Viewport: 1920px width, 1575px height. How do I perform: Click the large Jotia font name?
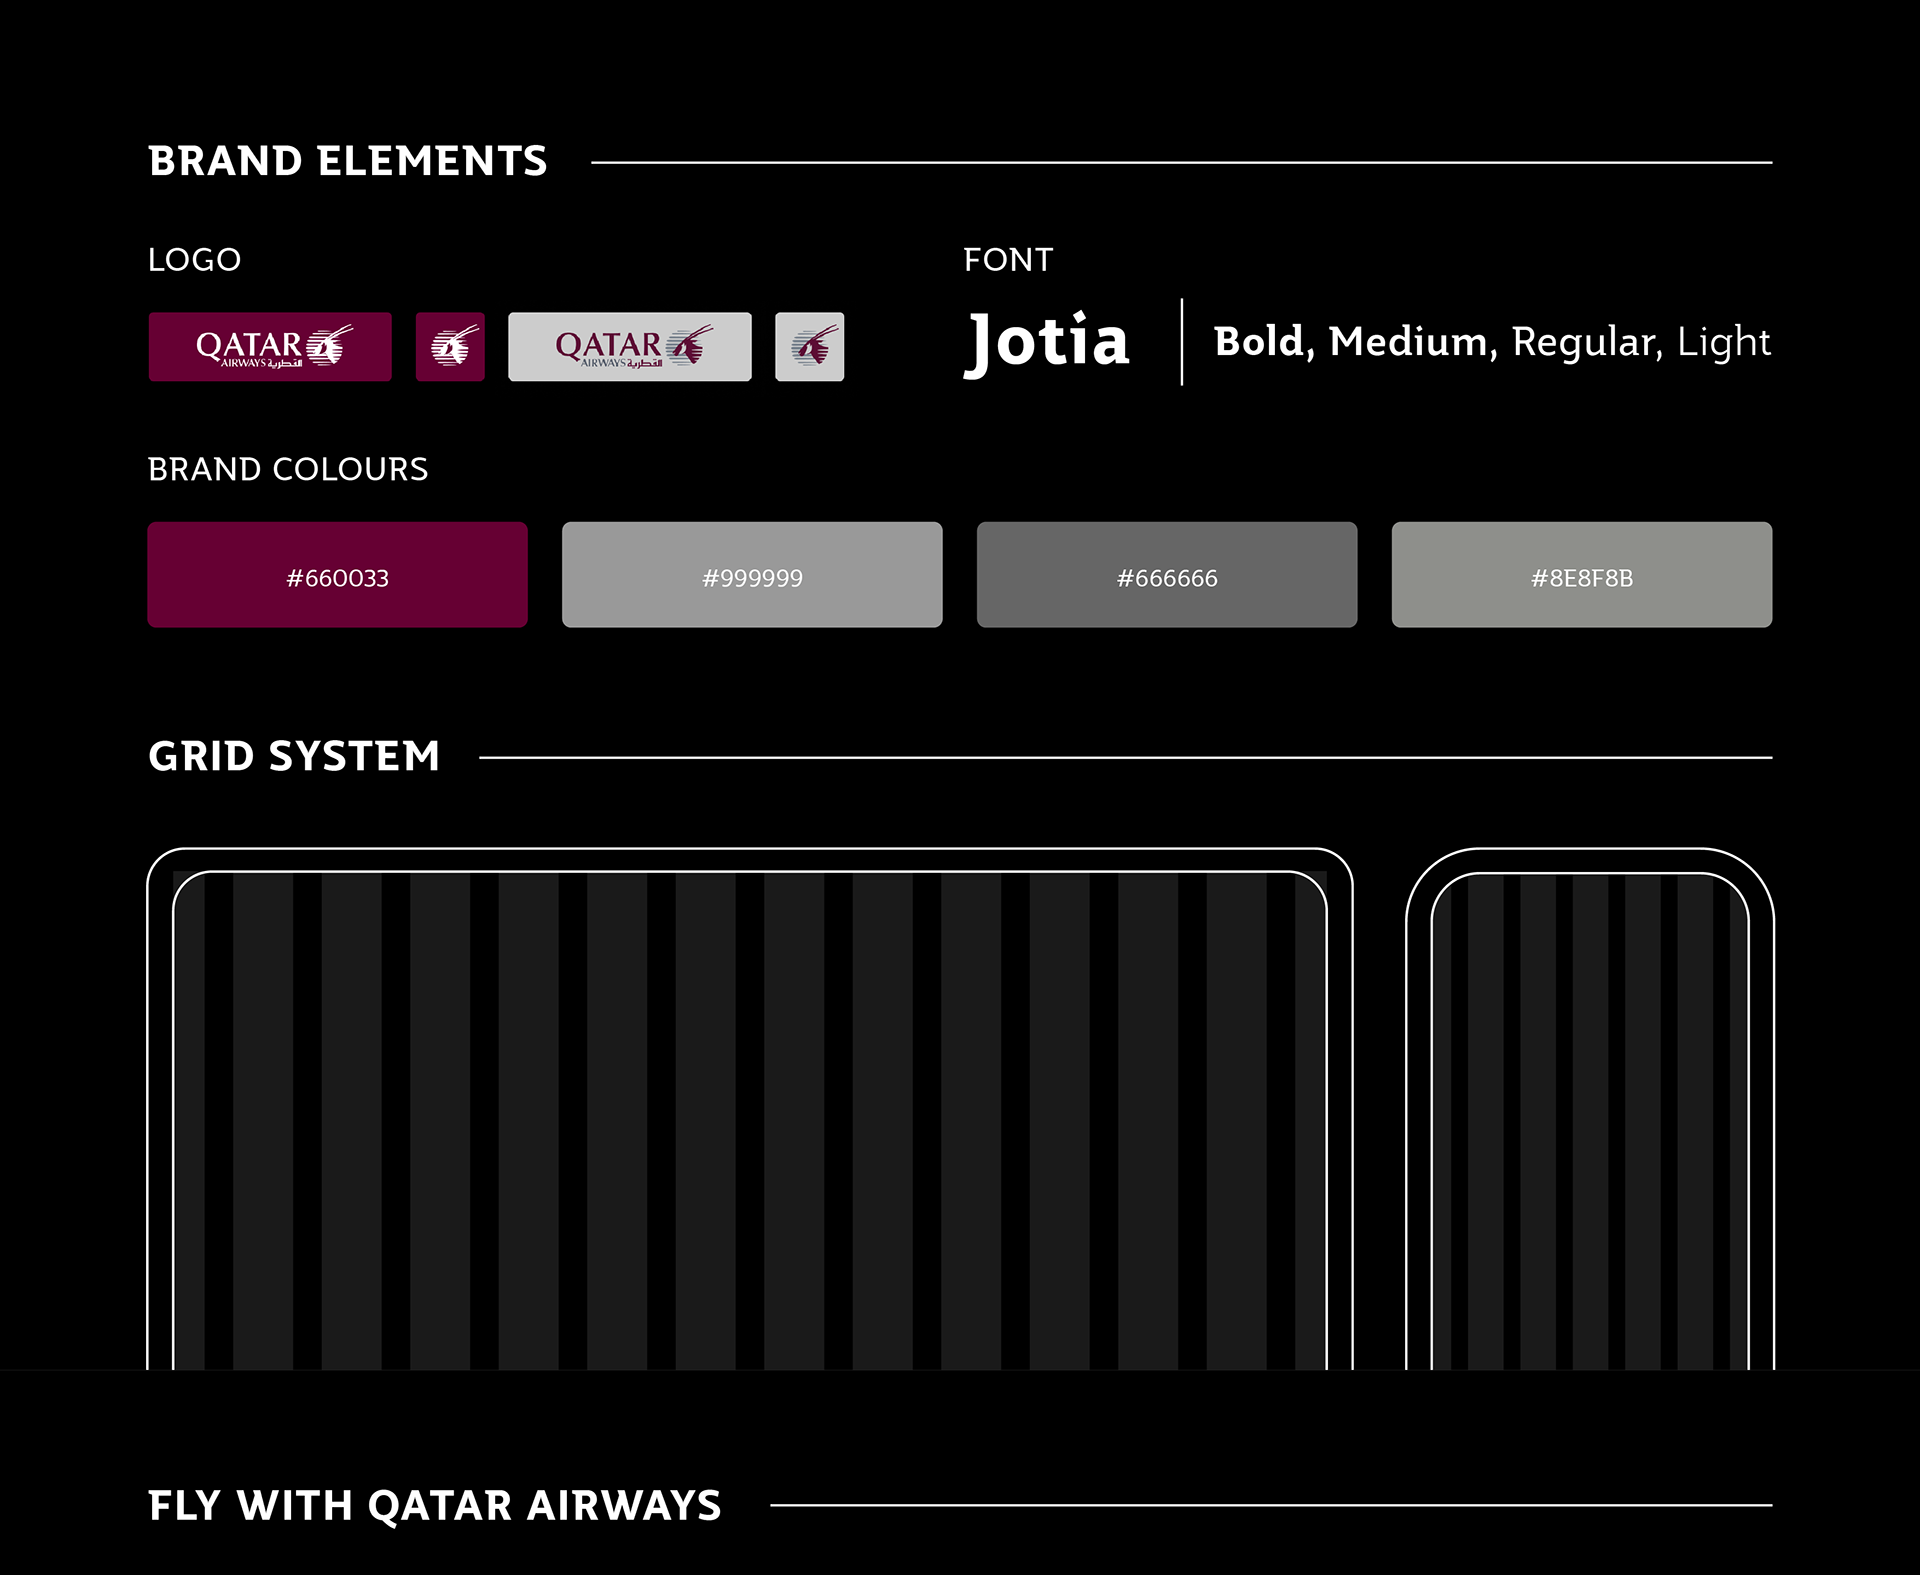[1047, 343]
